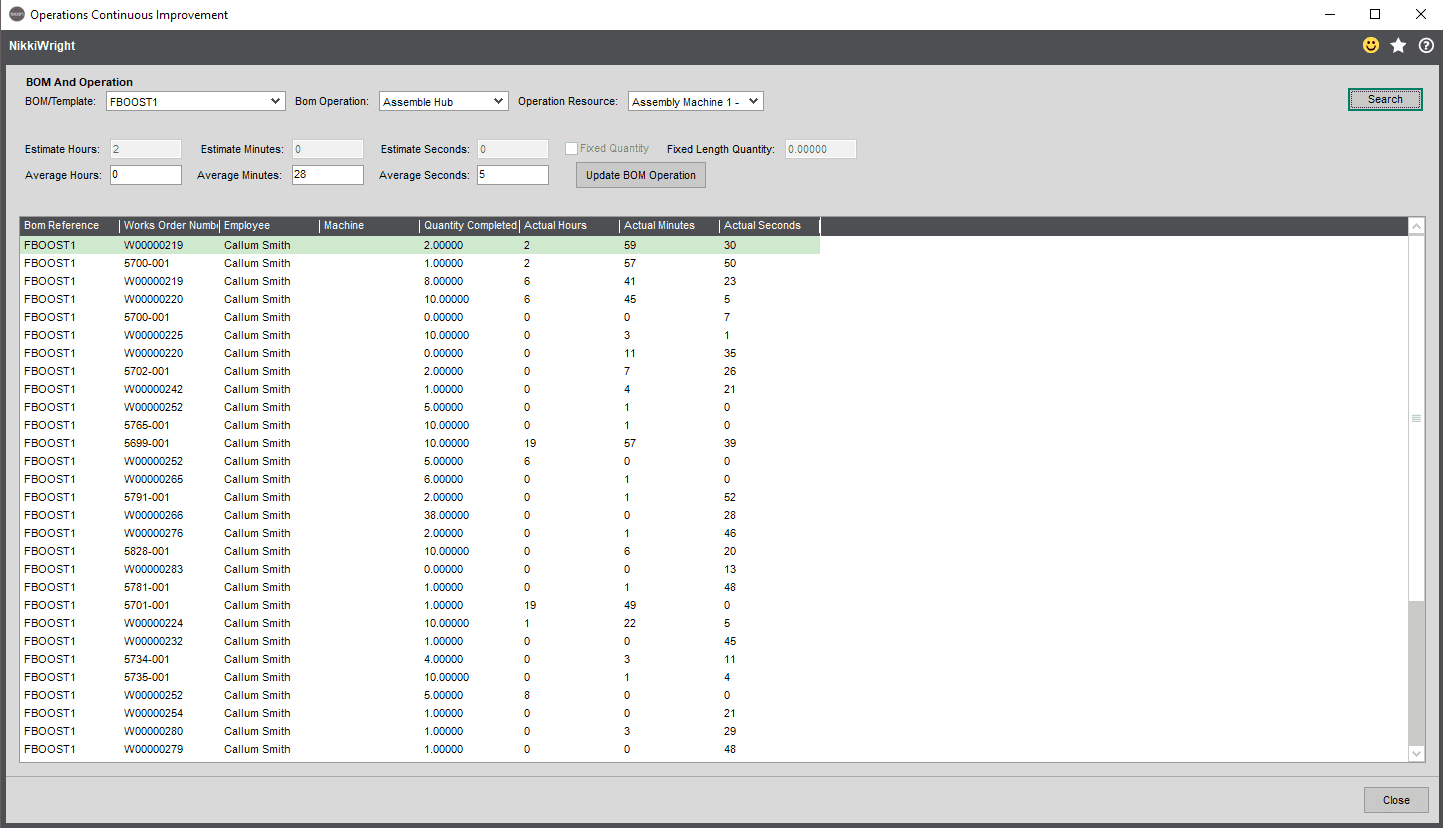This screenshot has height=828, width=1443.
Task: Click the Average Minutes input field
Action: click(x=327, y=175)
